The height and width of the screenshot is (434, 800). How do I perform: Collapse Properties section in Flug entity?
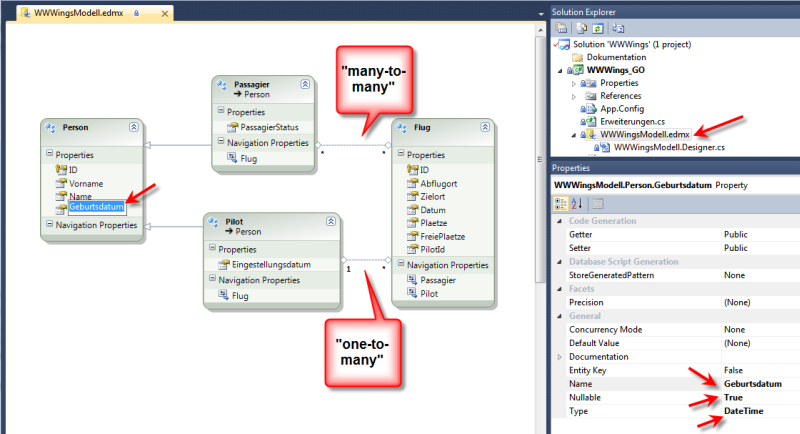[x=401, y=153]
